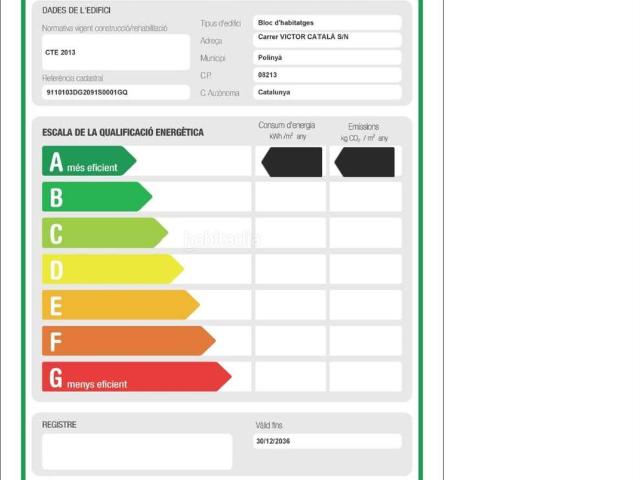Click the empty Consum d'energia cell in row B

coord(290,197)
